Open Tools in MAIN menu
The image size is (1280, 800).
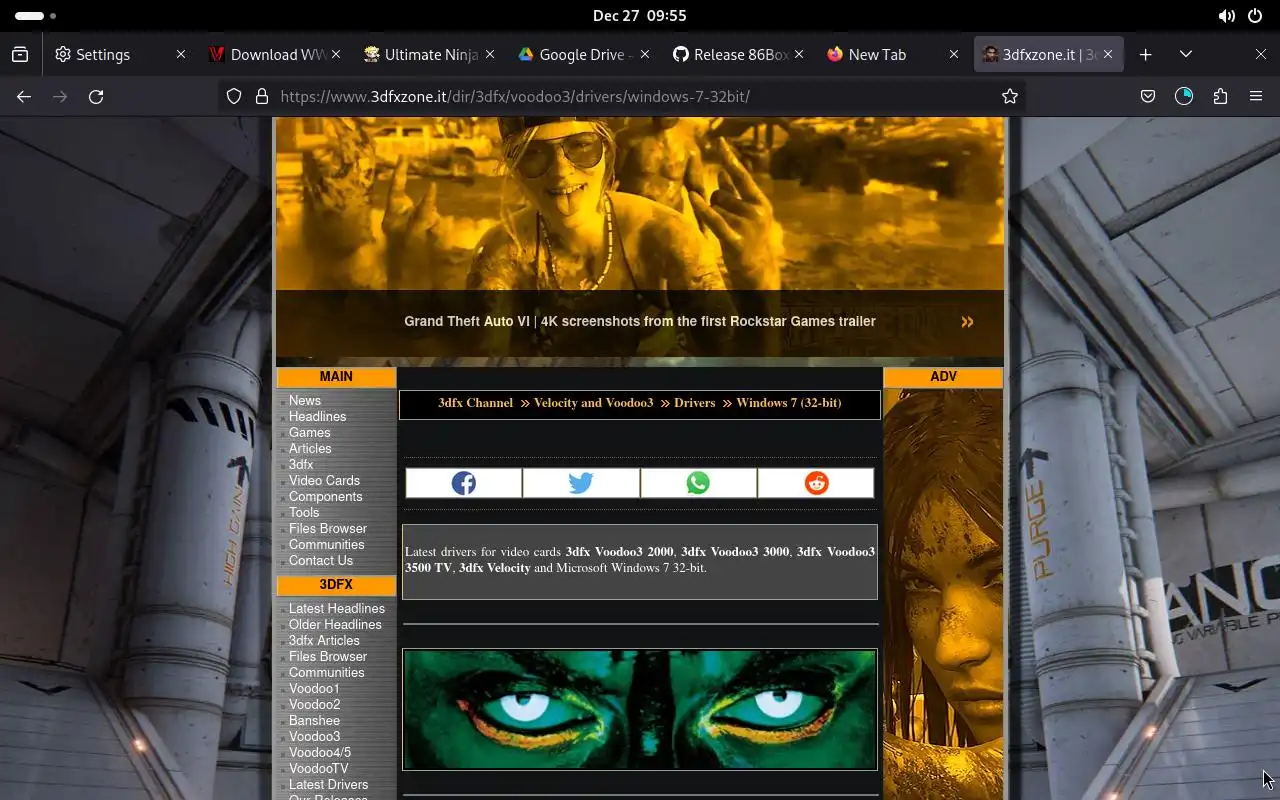point(304,513)
